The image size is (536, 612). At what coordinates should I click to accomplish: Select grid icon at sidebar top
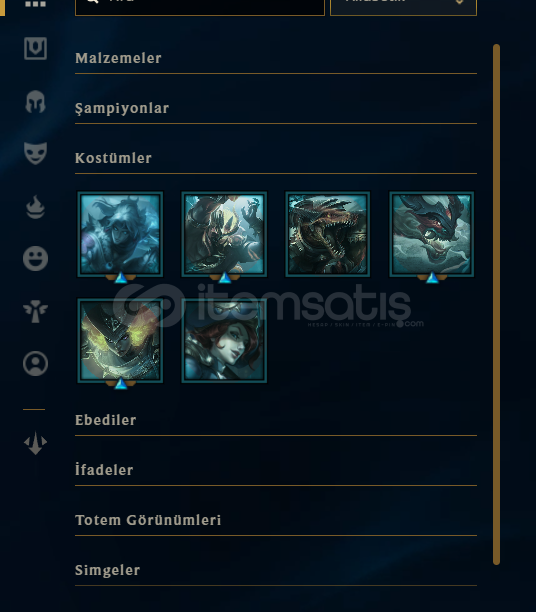(x=36, y=4)
